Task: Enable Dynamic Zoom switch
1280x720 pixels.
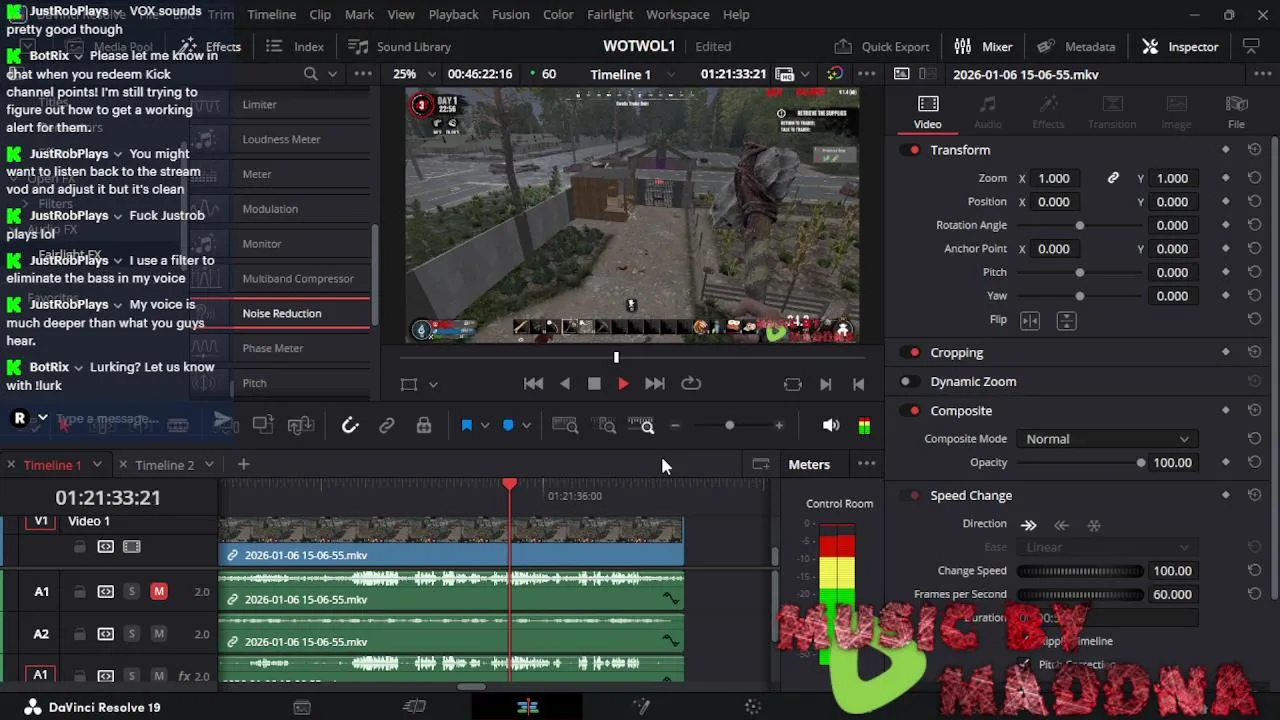Action: click(x=910, y=381)
